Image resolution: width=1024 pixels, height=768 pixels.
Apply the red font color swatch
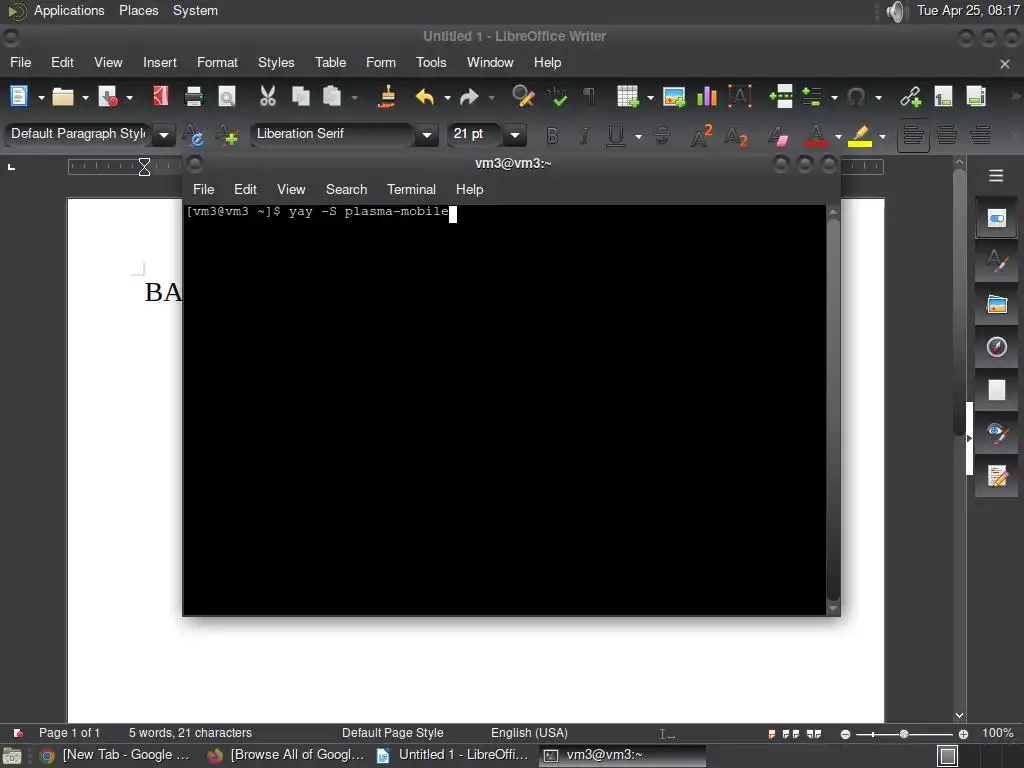coord(815,136)
